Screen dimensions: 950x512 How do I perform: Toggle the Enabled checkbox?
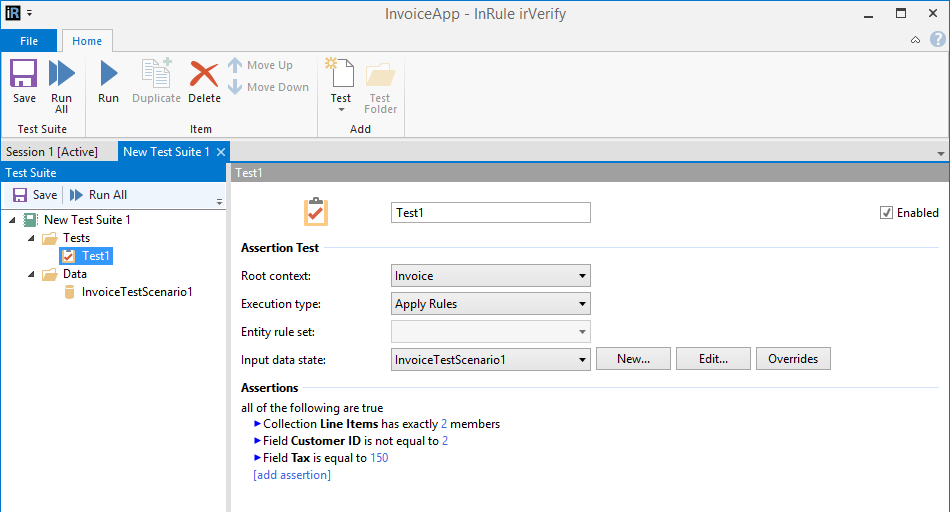coord(886,213)
